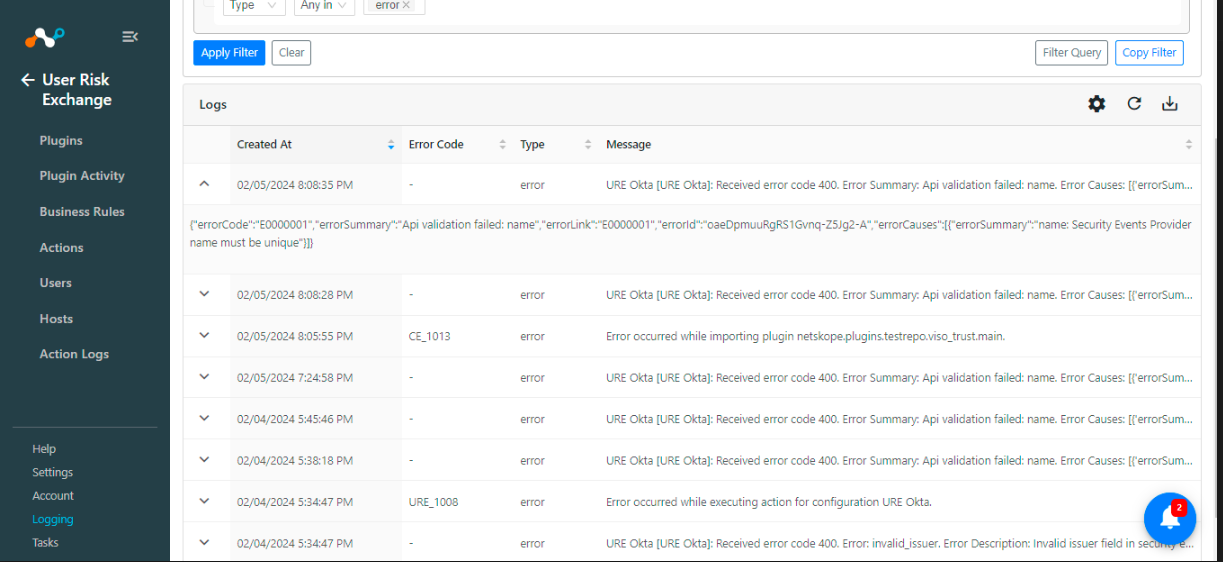Open the logs table settings gear
The height and width of the screenshot is (562, 1223).
pos(1097,104)
